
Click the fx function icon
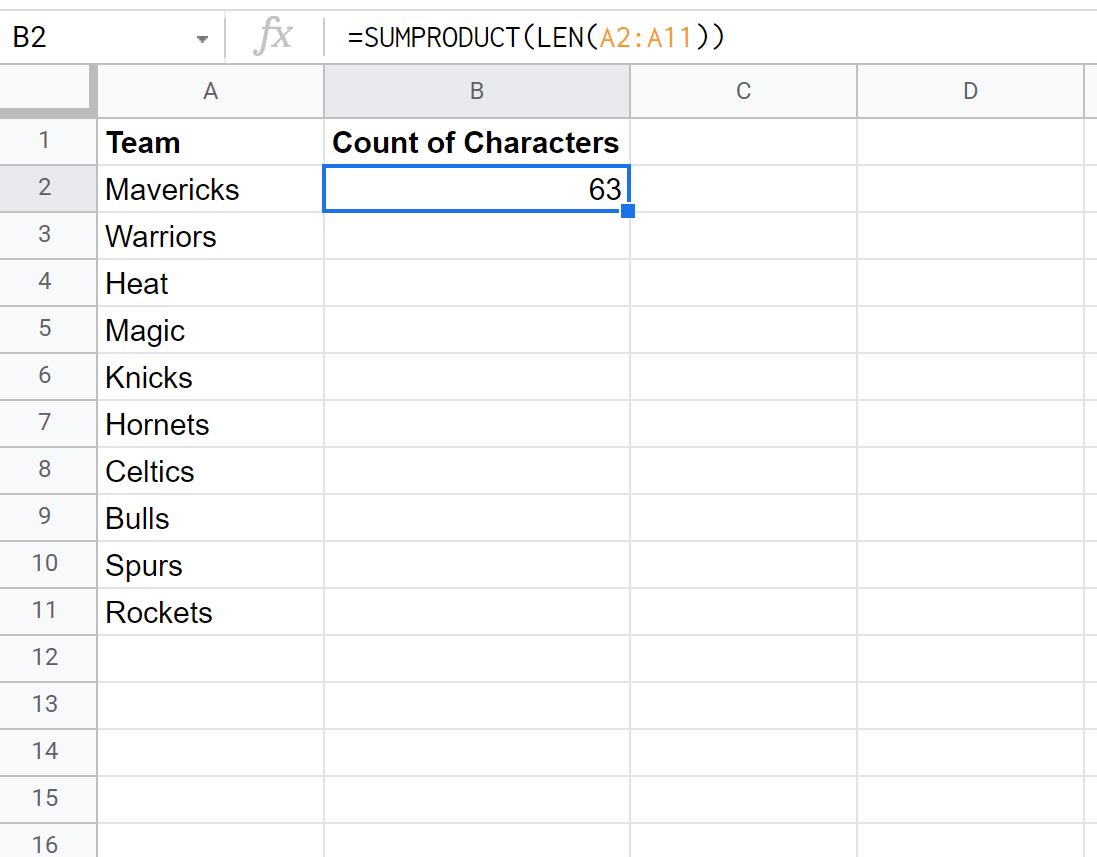point(273,36)
